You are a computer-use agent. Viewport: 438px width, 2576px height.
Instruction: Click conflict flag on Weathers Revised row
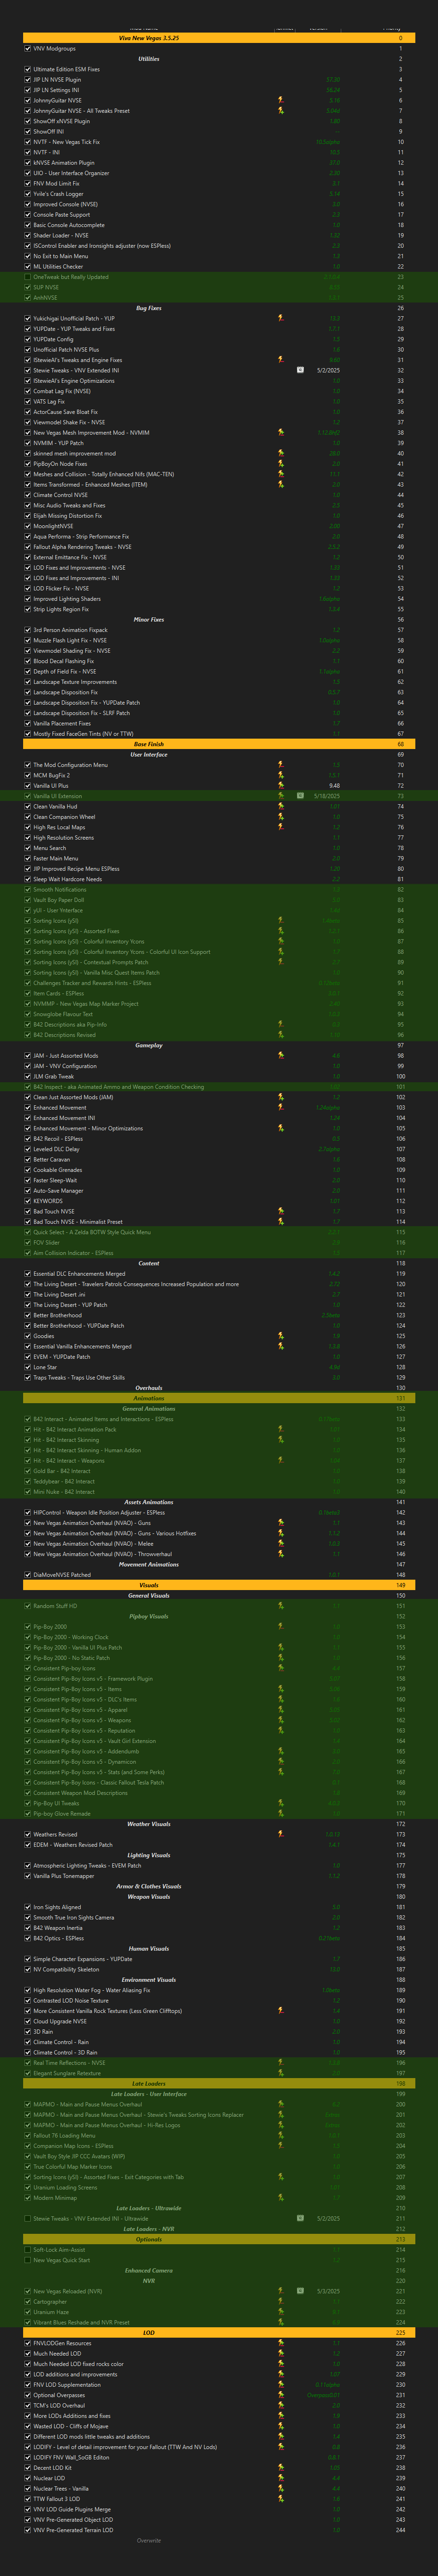pos(280,1835)
